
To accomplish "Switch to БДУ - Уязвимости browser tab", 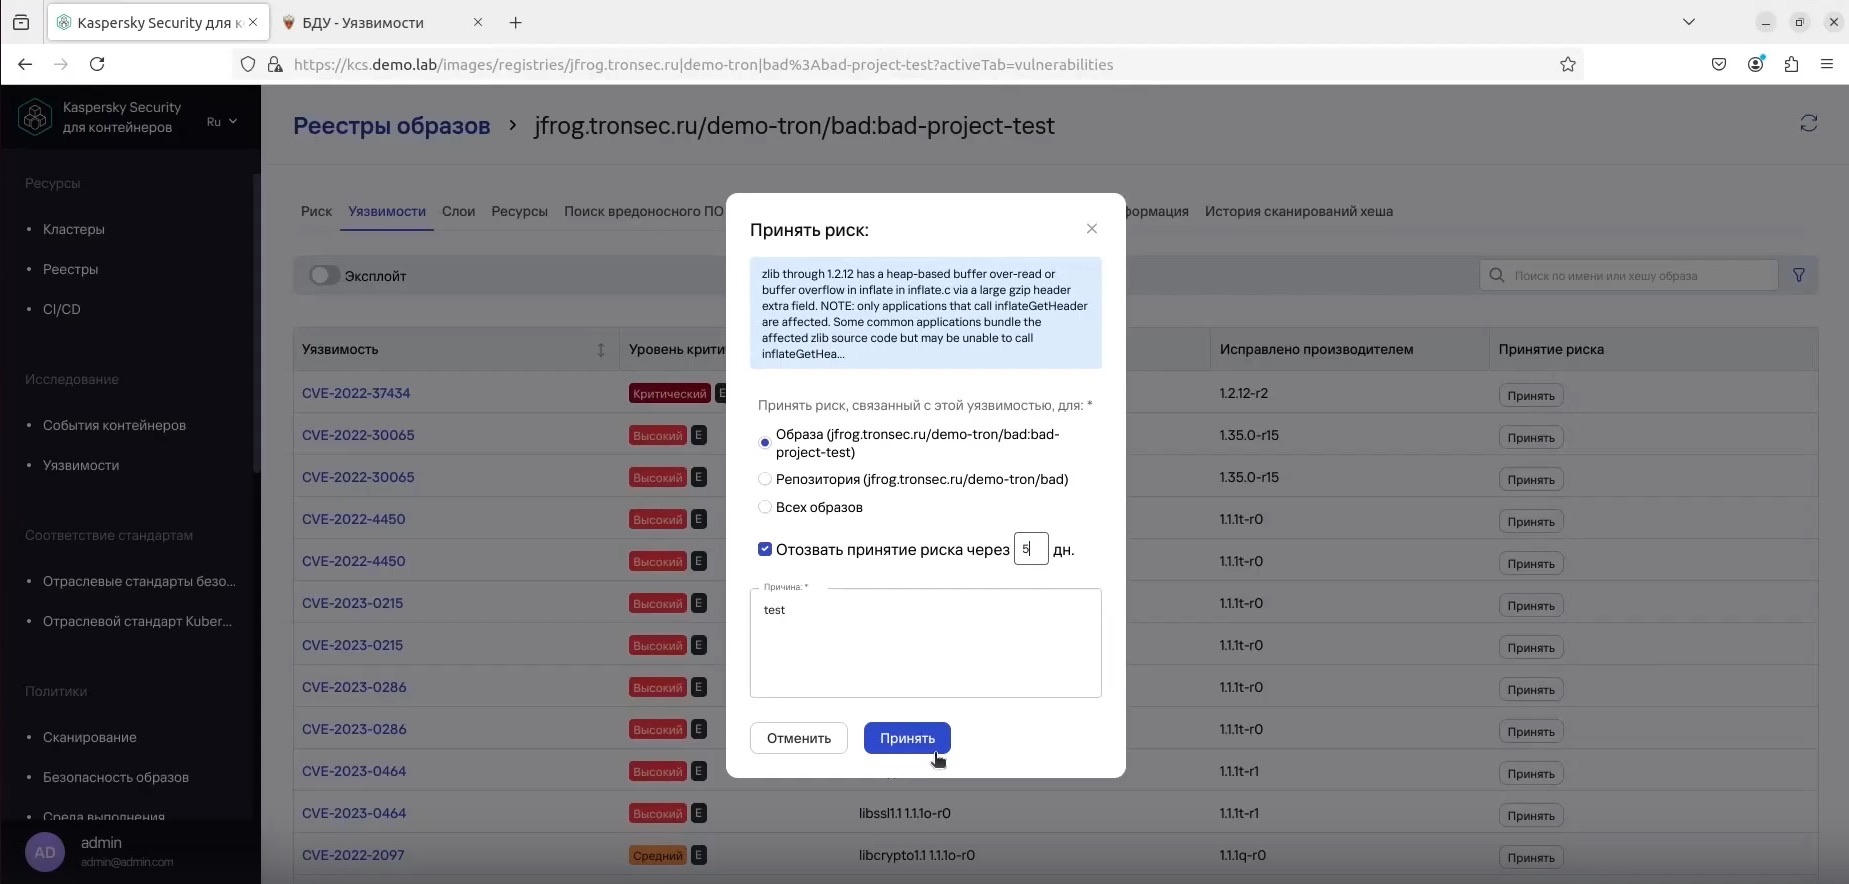I will 383,22.
